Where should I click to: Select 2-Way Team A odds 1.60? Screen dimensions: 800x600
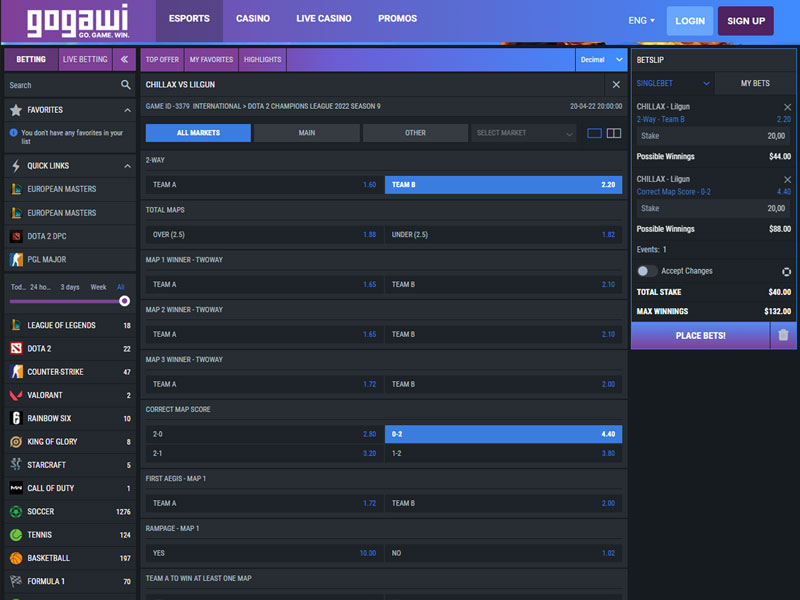coord(265,185)
